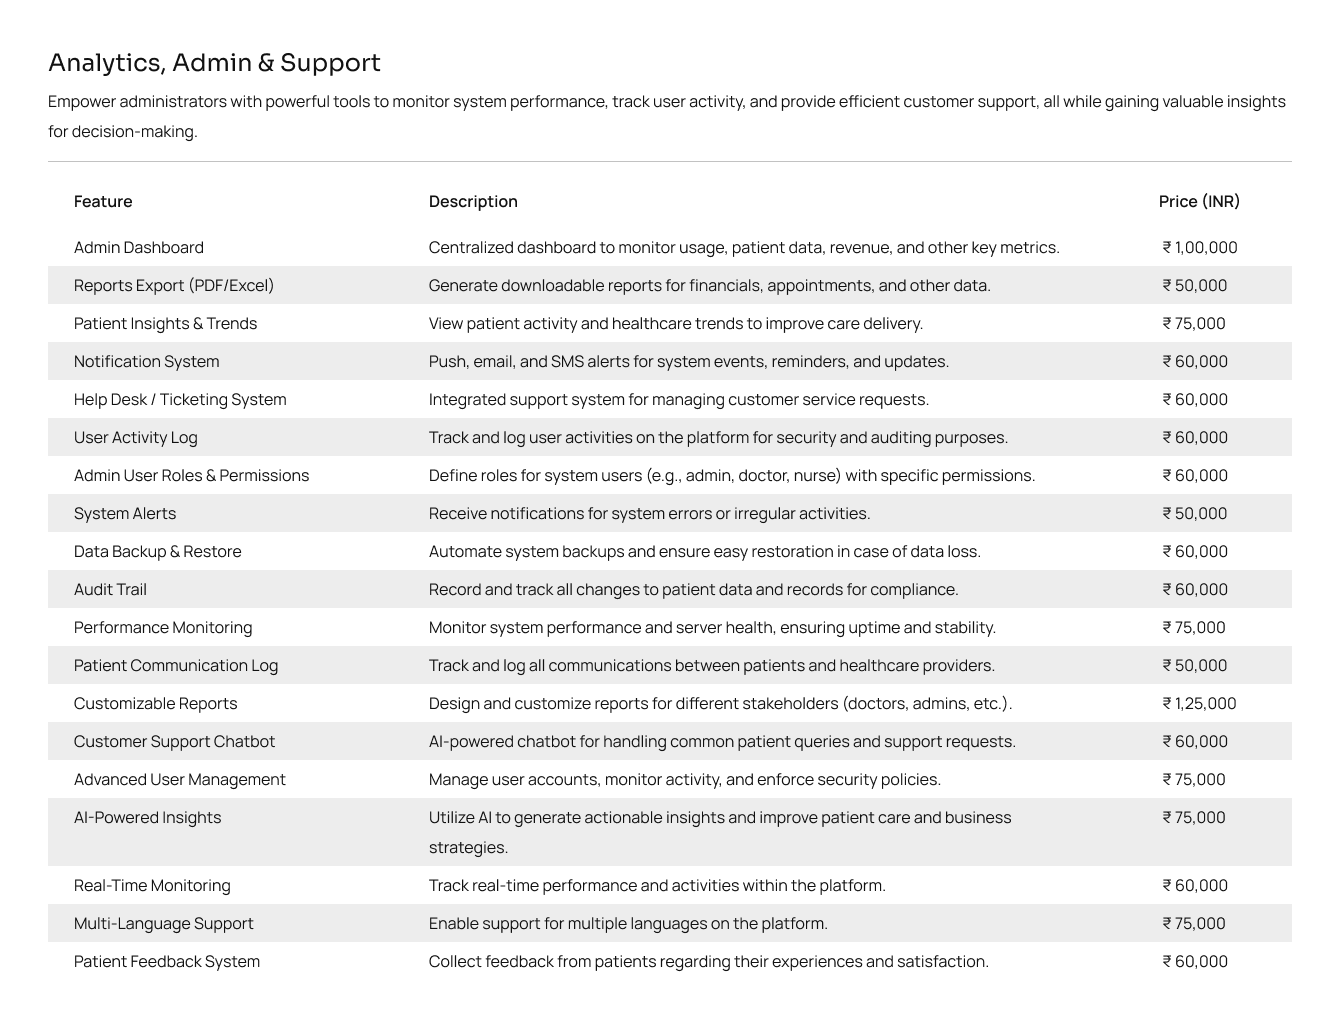Click the Feature column header
The height and width of the screenshot is (1024, 1340).
103,201
